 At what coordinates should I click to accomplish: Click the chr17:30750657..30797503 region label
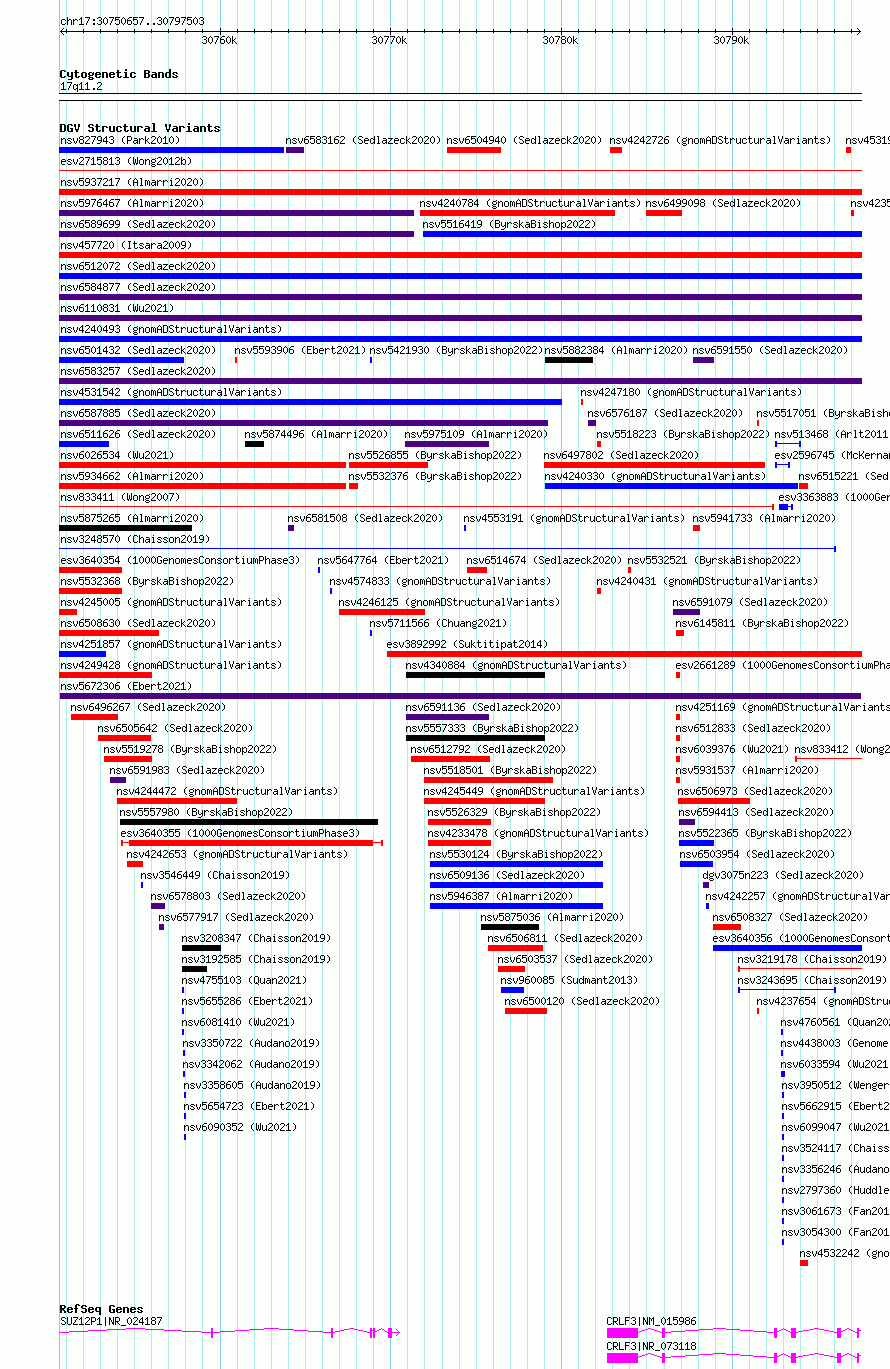(132, 21)
